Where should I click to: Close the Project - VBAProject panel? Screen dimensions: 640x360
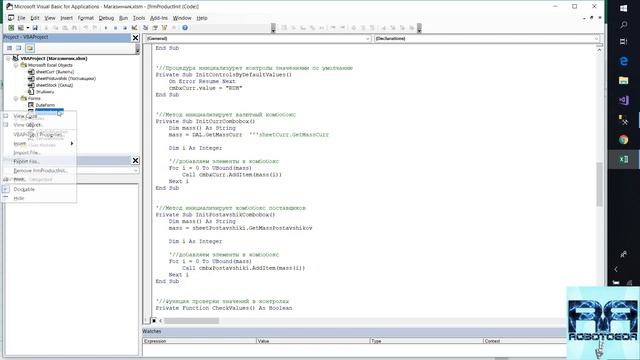coord(135,38)
